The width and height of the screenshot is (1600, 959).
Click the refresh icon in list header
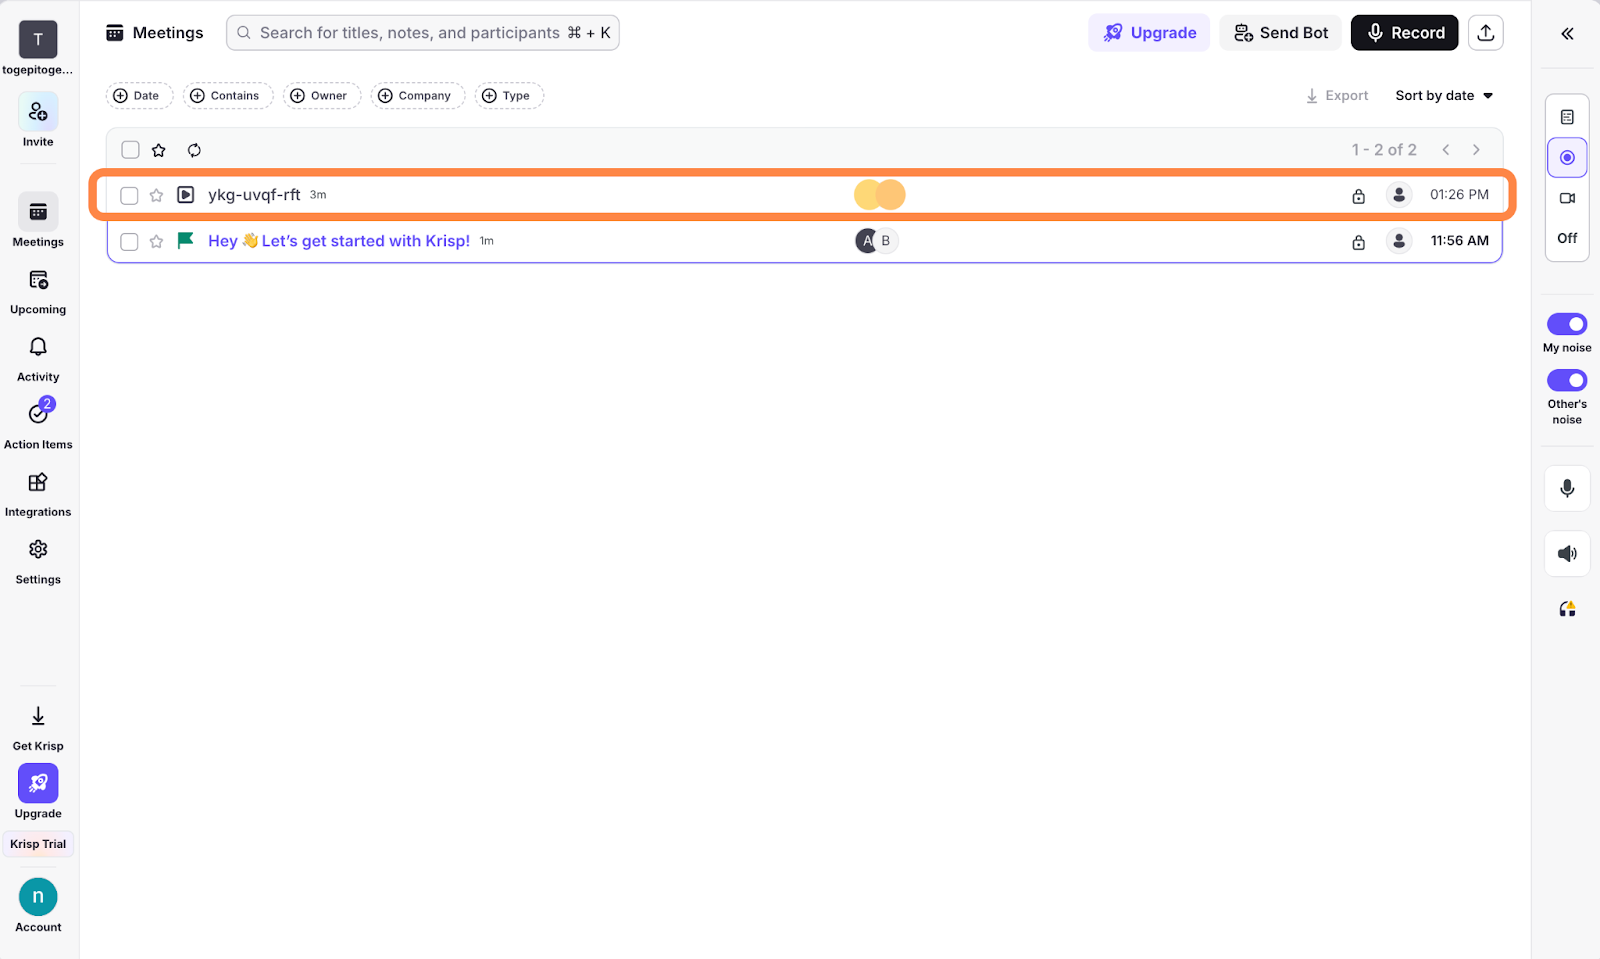[194, 150]
